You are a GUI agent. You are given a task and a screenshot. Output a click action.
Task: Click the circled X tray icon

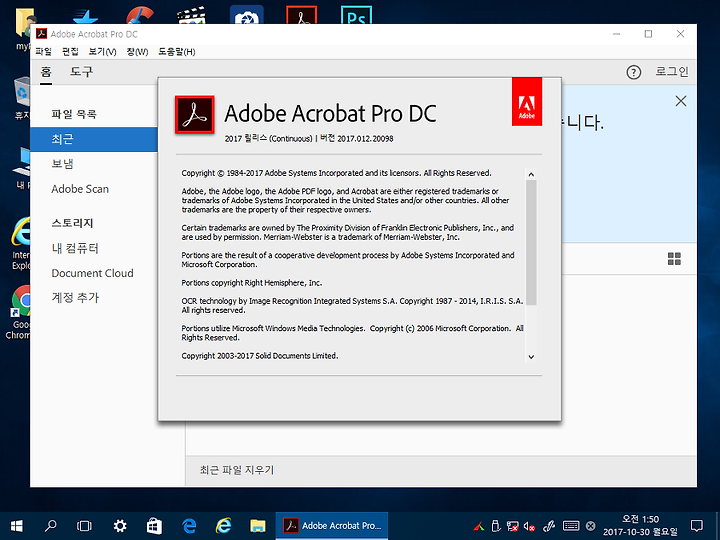591,526
